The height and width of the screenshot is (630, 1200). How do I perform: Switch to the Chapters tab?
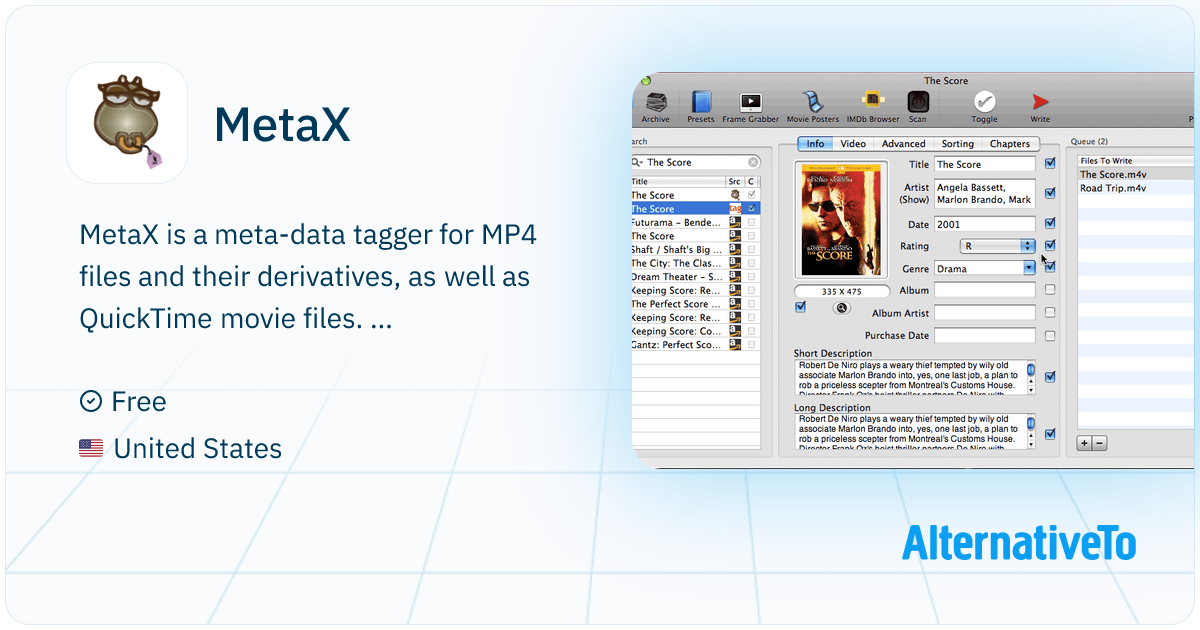tap(1010, 144)
